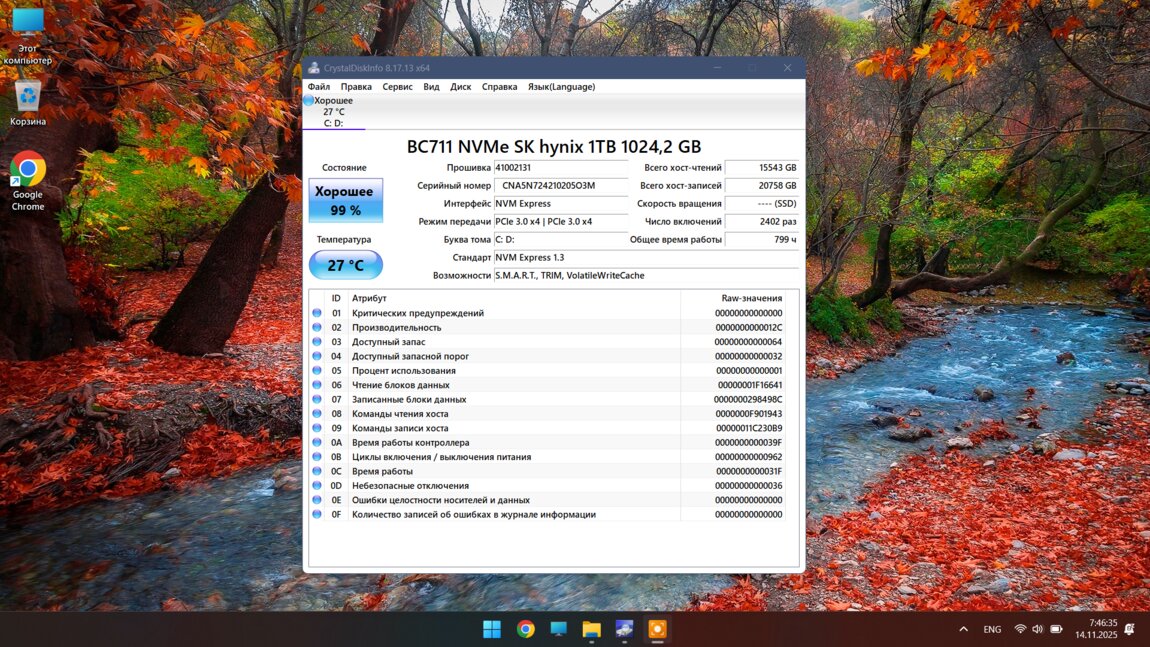This screenshot has width=1150, height=647.
Task: Click the CrystalDiskInfo icon in the title bar
Action: [314, 68]
